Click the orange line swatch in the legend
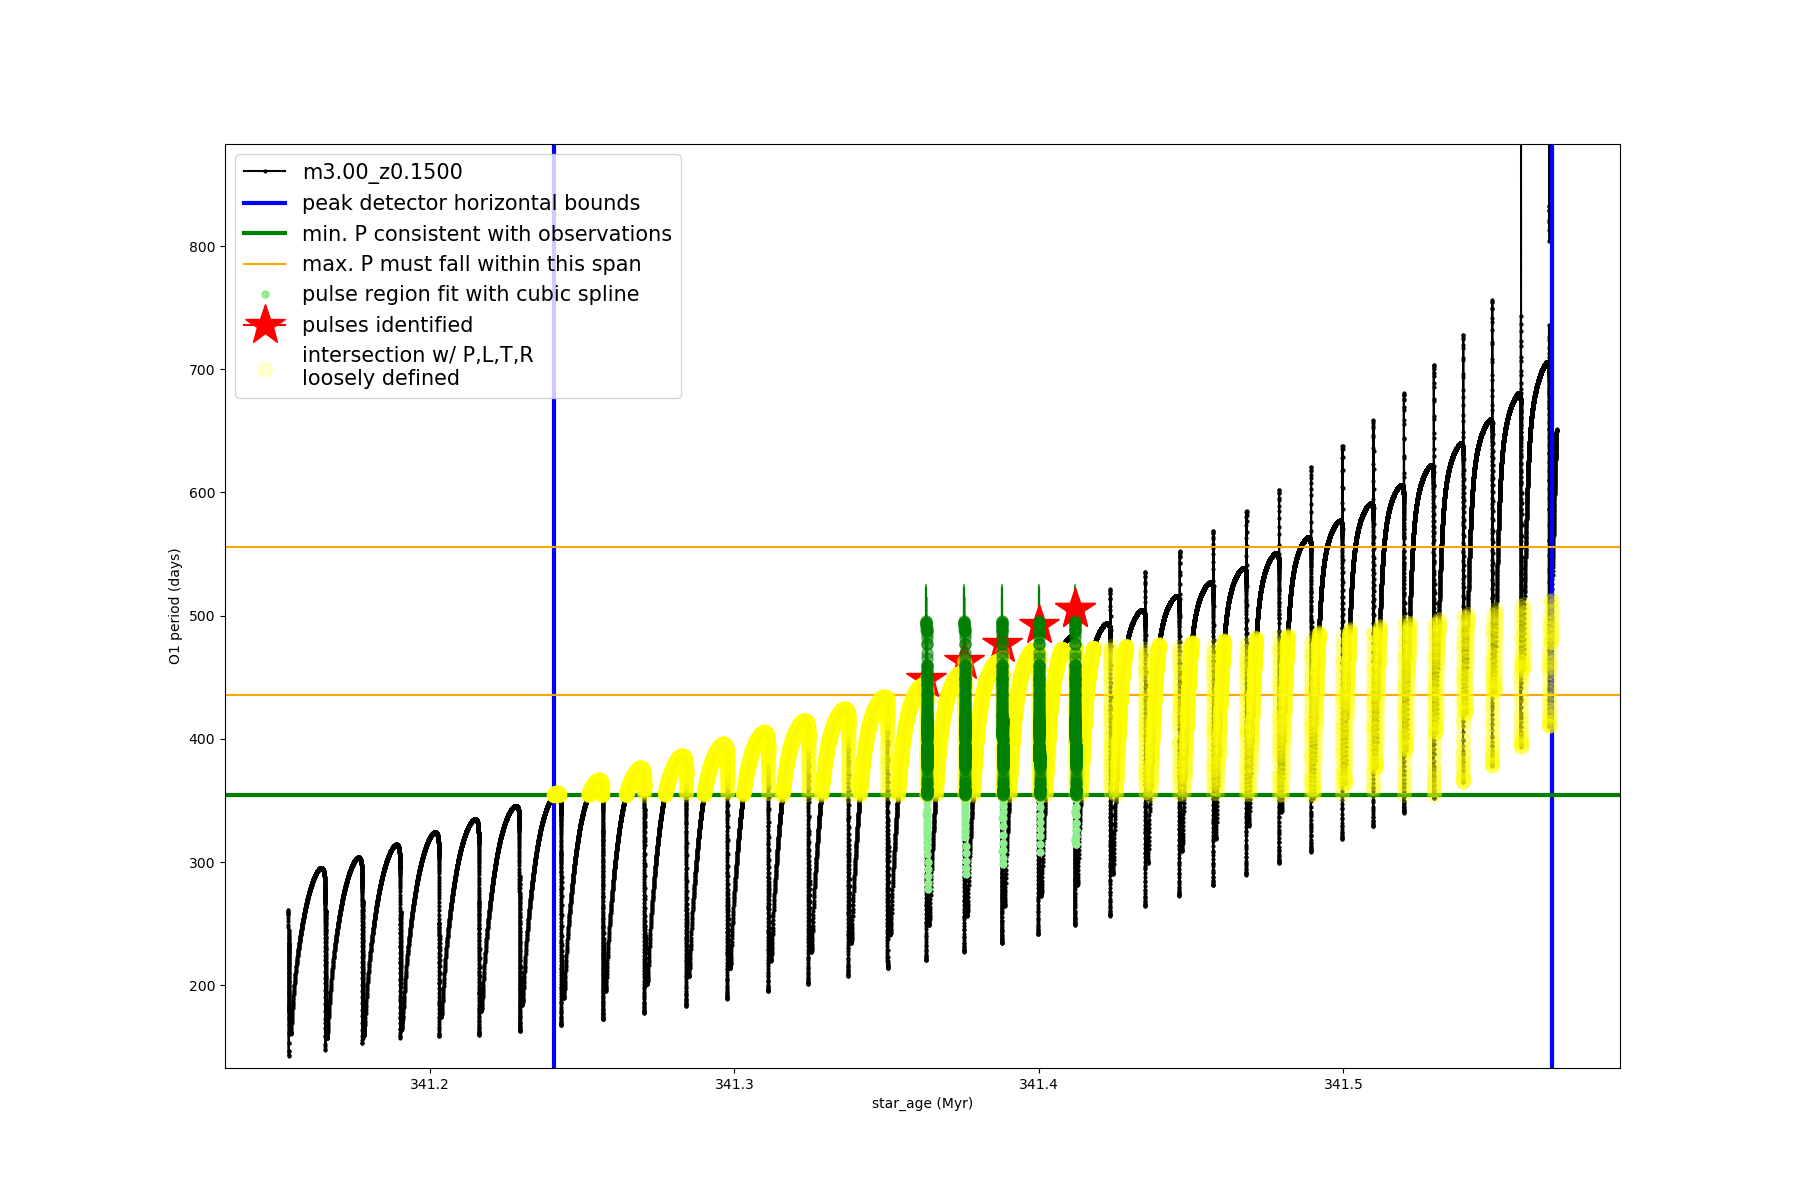Viewport: 1800px width, 1200px height. (x=265, y=264)
